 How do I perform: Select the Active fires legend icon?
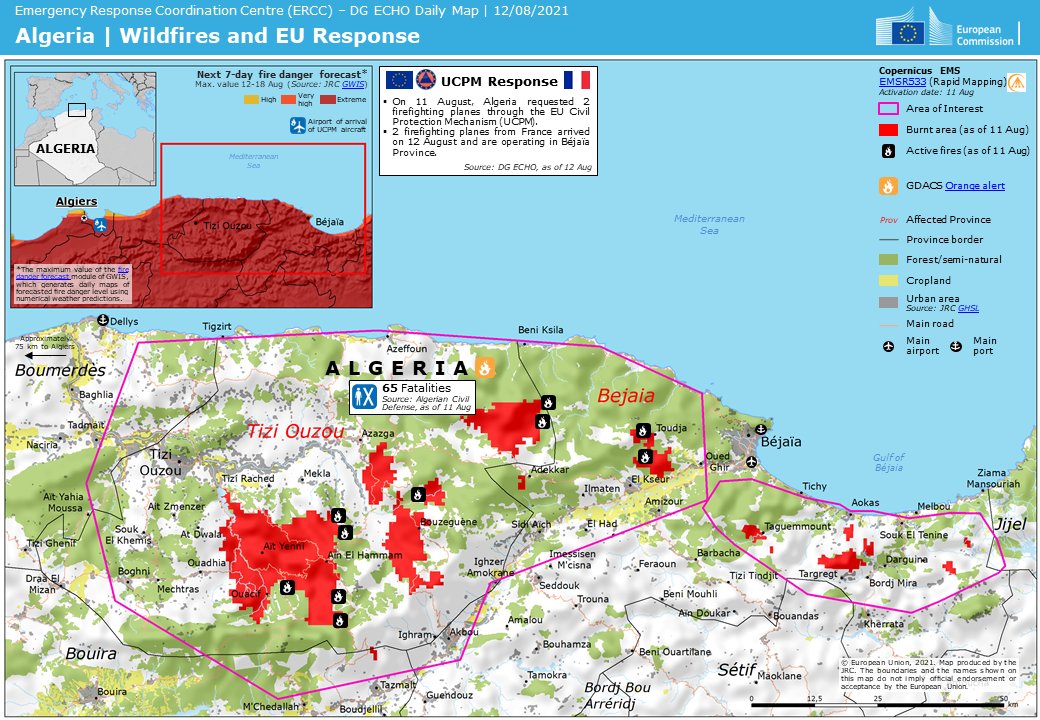click(x=888, y=151)
